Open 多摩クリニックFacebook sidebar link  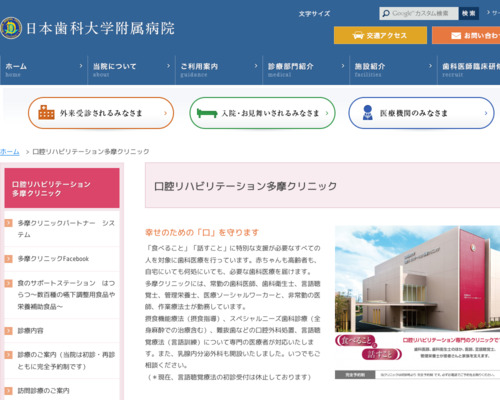tap(53, 259)
